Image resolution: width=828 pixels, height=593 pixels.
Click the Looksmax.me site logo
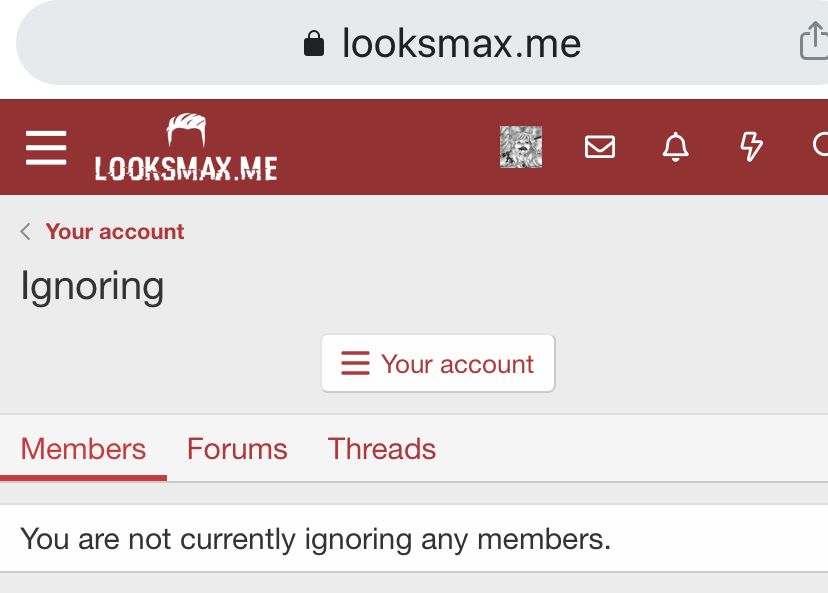coord(186,147)
